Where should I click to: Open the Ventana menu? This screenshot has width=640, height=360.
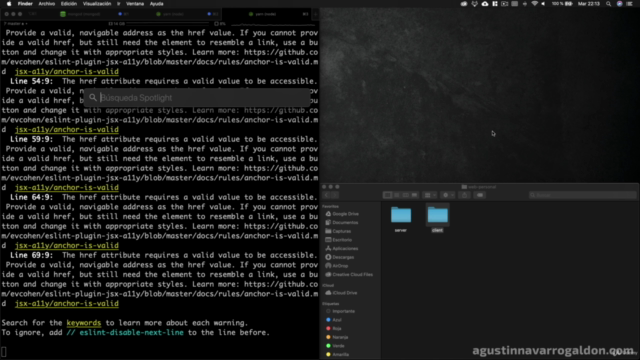click(135, 4)
